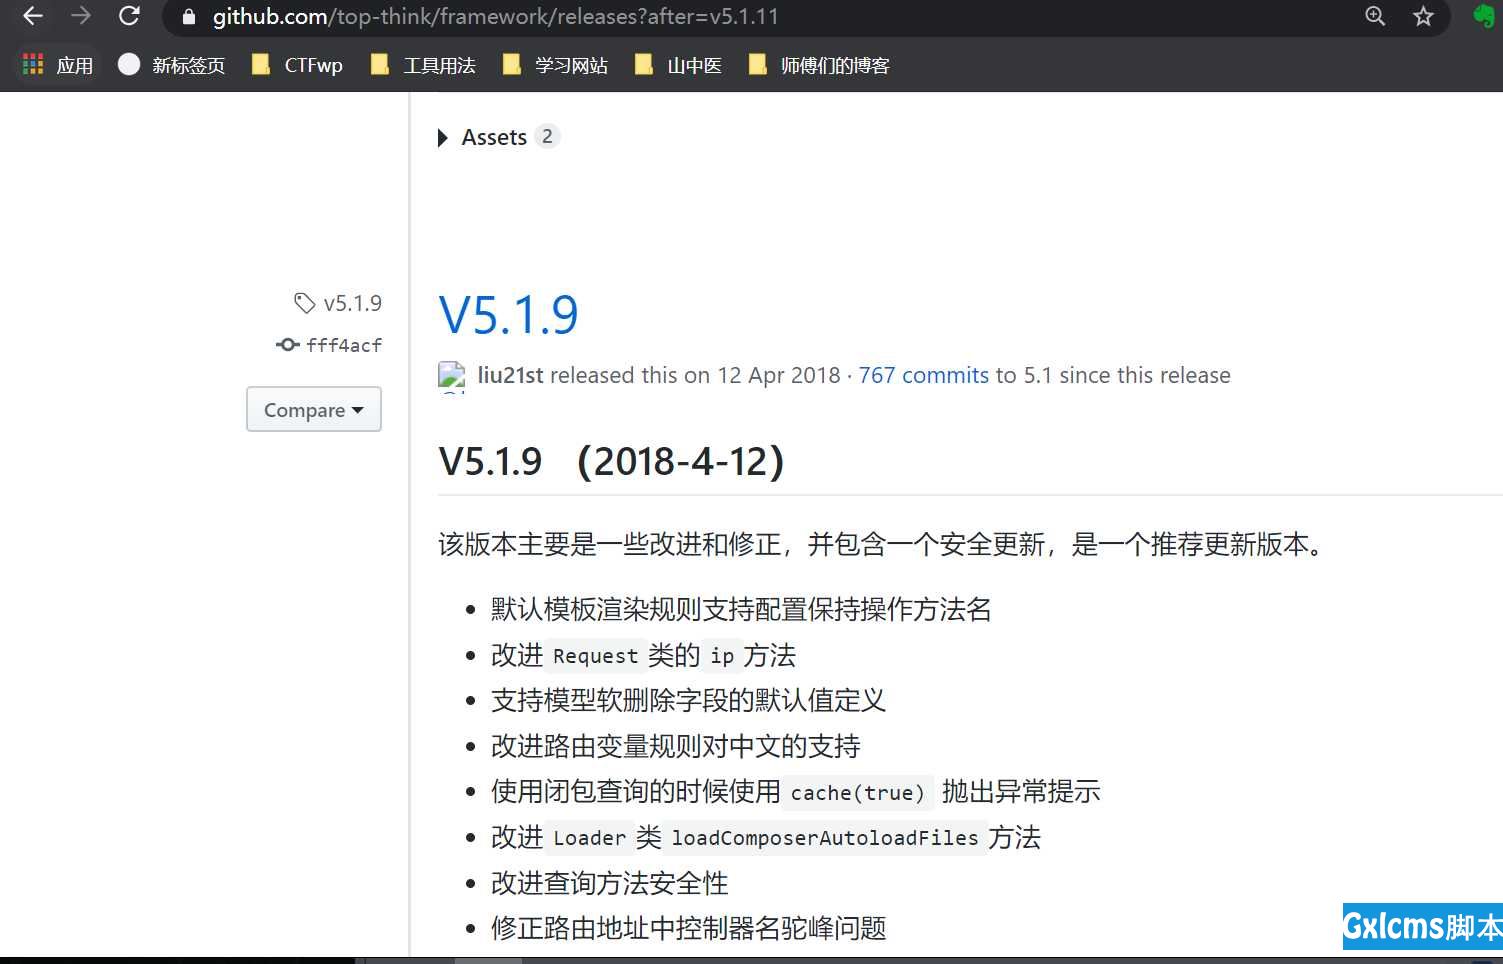The height and width of the screenshot is (964, 1503).
Task: Click the Evernote elephant extension icon
Action: [x=1484, y=16]
